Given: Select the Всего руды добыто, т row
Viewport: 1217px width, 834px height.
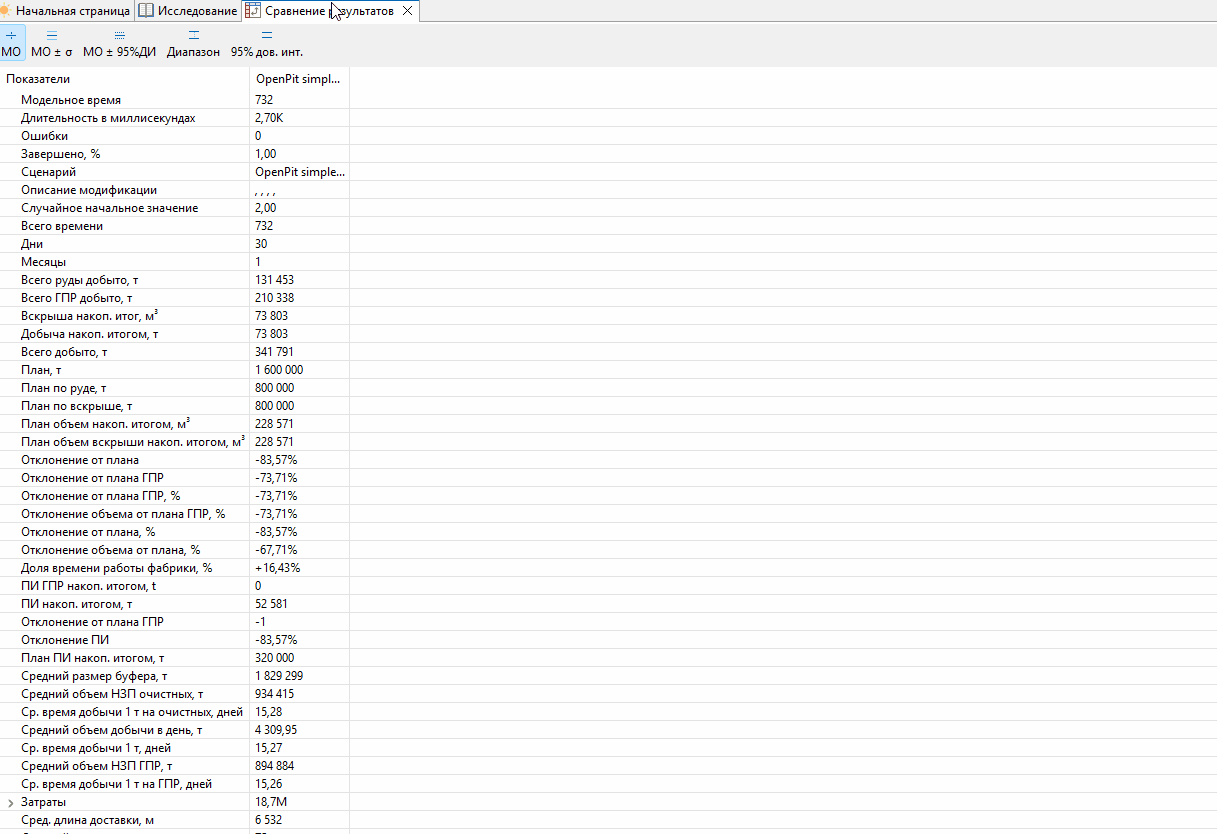Looking at the screenshot, I should click(175, 280).
